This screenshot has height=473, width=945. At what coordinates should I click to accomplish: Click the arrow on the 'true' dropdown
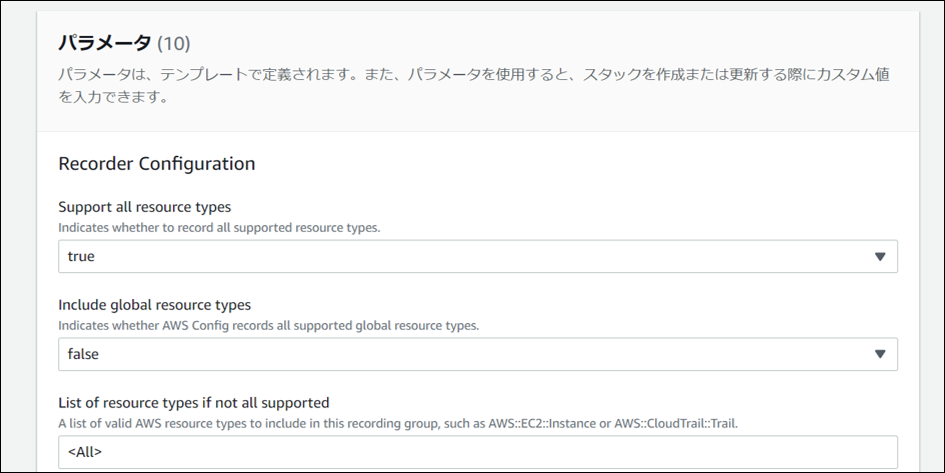pos(880,257)
